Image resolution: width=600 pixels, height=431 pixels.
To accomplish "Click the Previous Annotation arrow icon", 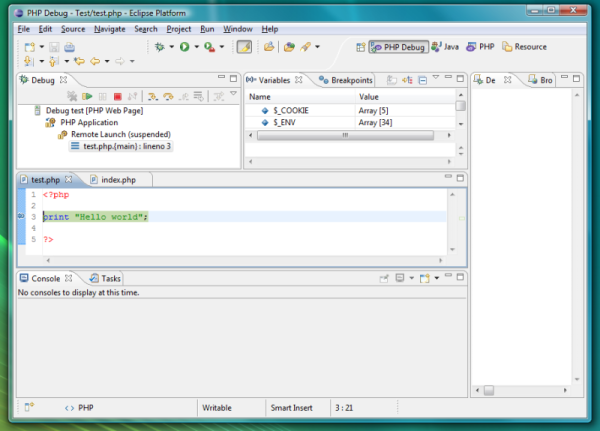I will coord(54,61).
